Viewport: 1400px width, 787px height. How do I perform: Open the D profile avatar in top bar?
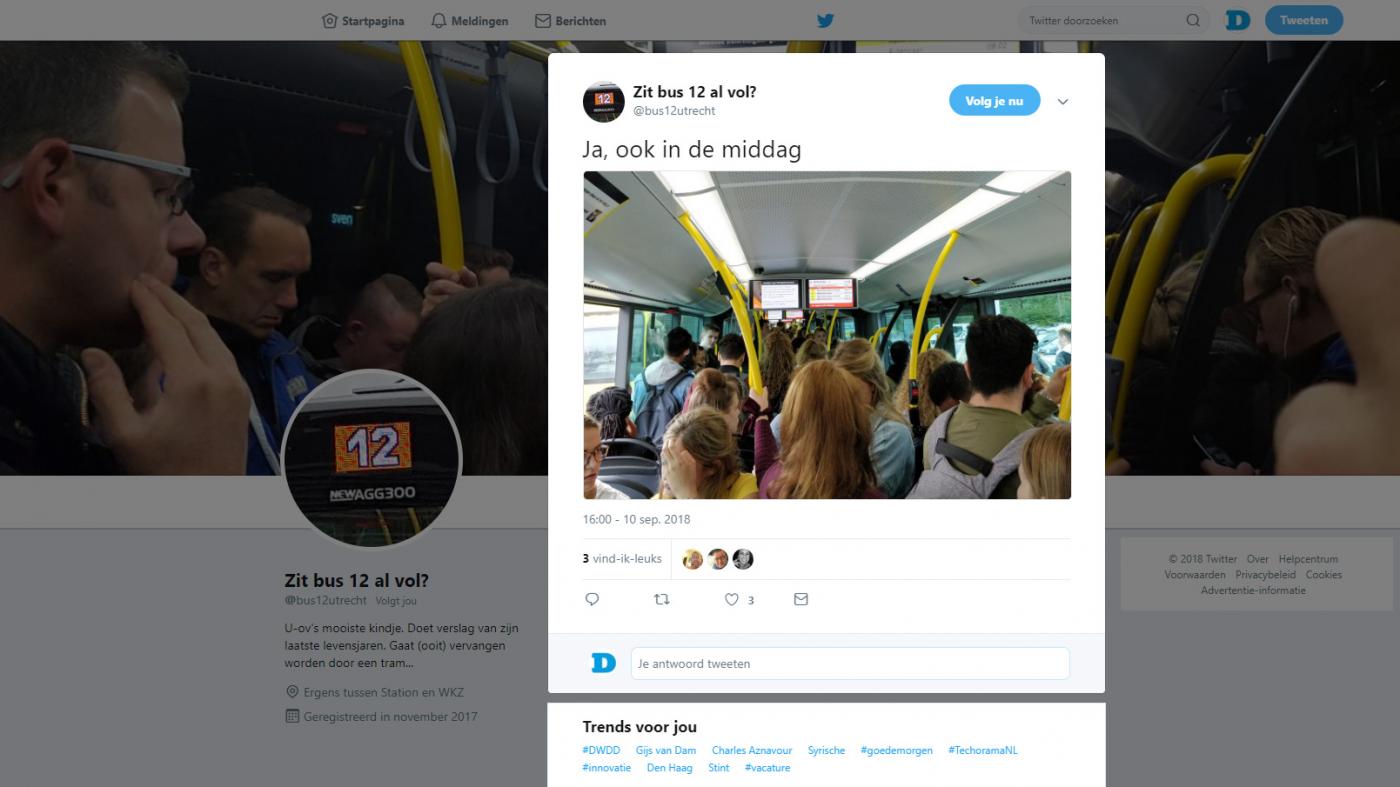pyautogui.click(x=1238, y=20)
